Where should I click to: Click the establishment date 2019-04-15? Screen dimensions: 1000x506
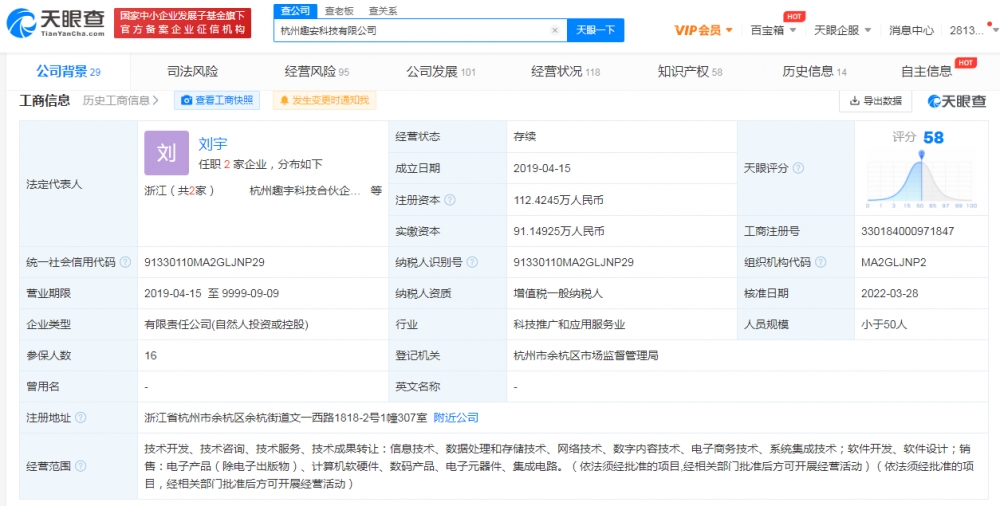pos(542,168)
